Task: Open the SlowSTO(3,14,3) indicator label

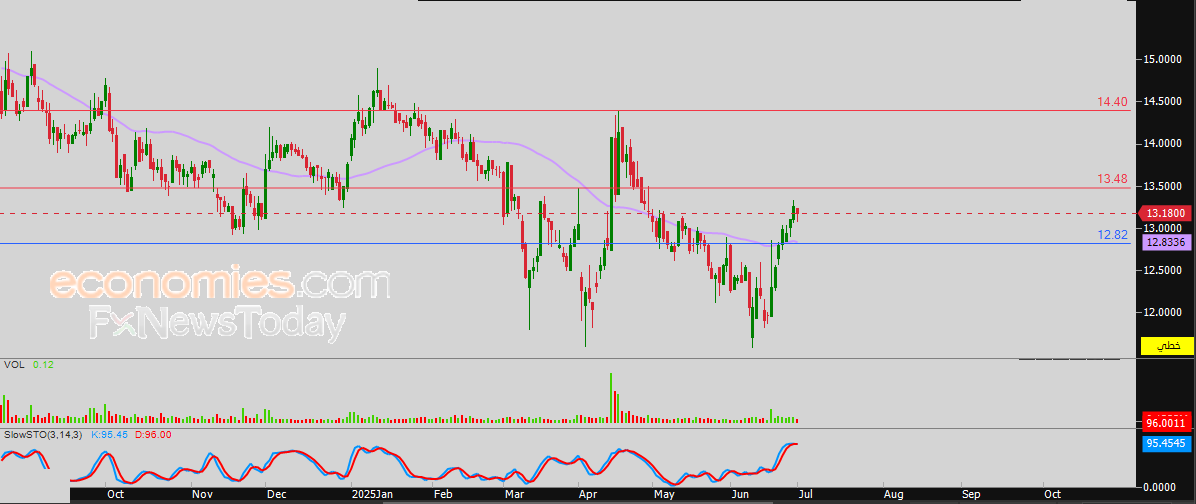Action: point(44,435)
